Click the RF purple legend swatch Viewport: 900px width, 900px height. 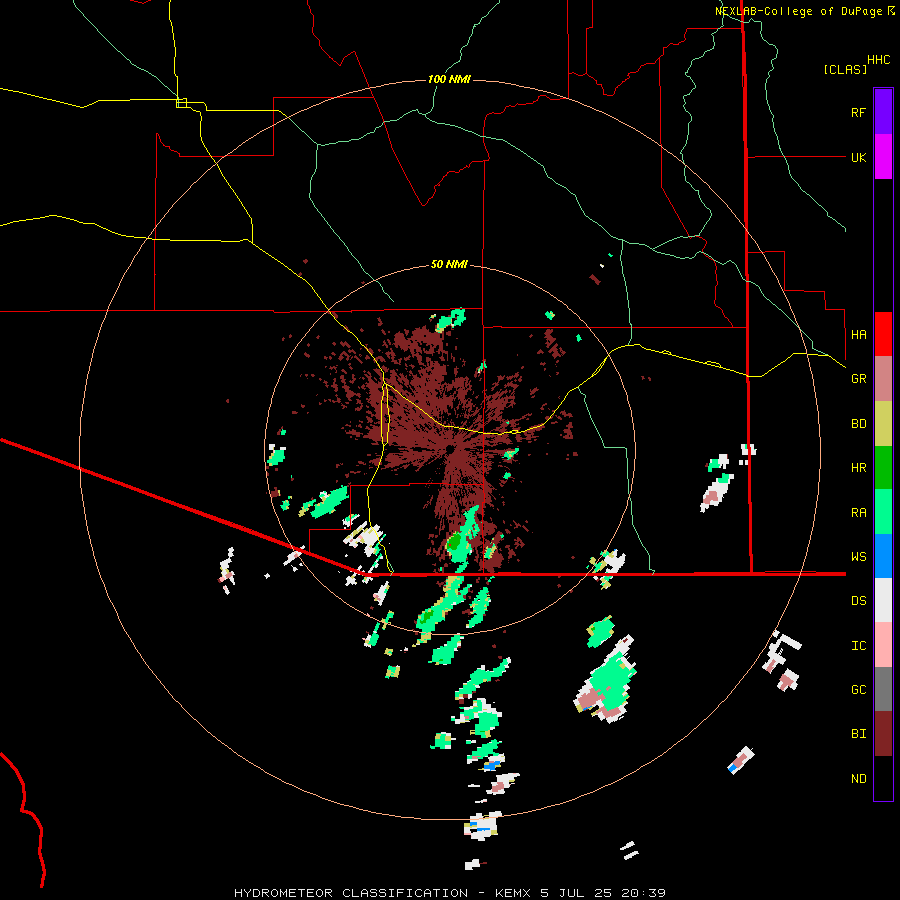pyautogui.click(x=883, y=112)
